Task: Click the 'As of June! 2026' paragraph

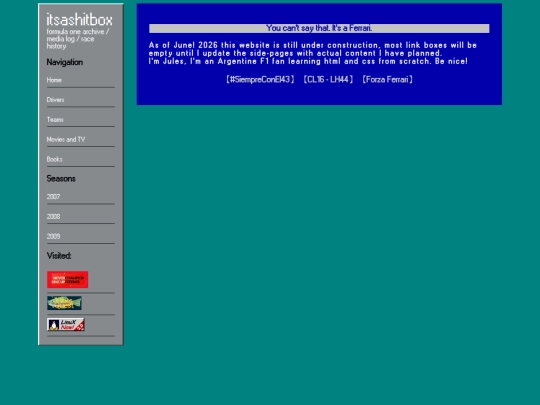Action: click(313, 53)
